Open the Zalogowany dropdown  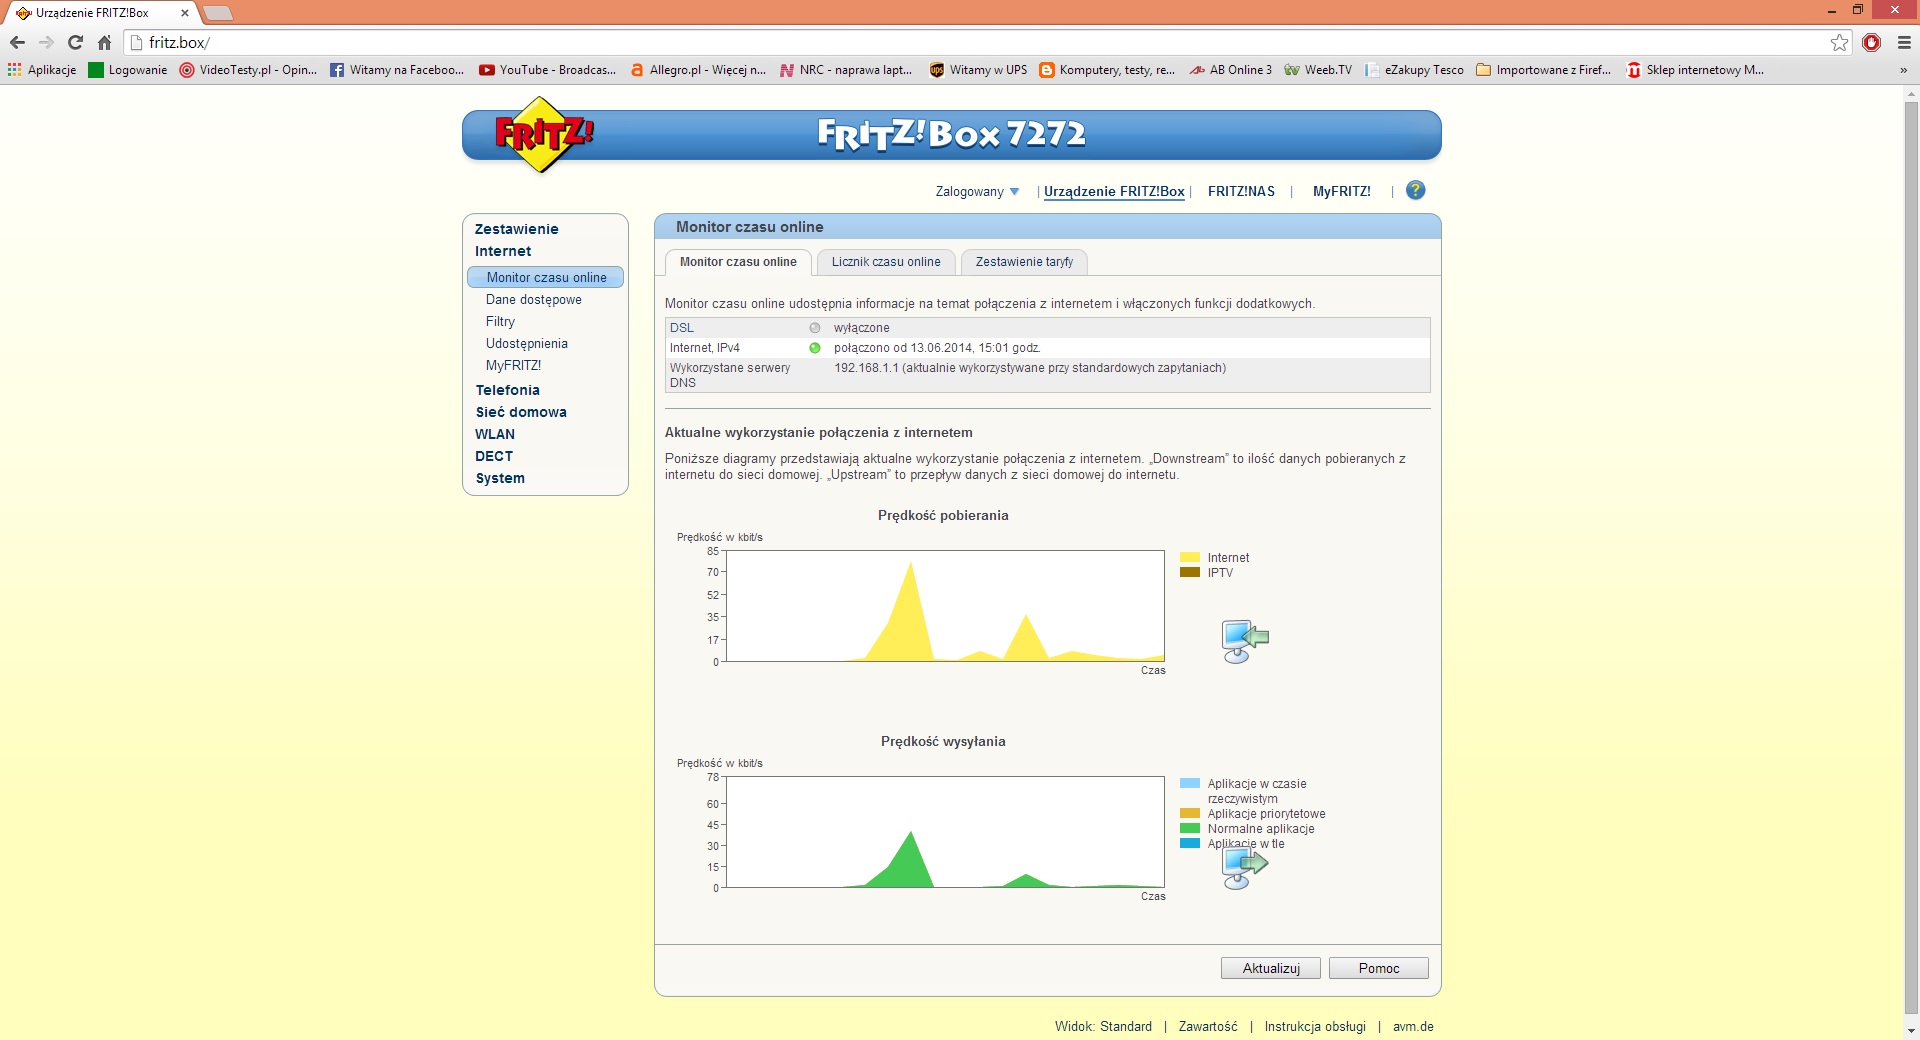975,191
